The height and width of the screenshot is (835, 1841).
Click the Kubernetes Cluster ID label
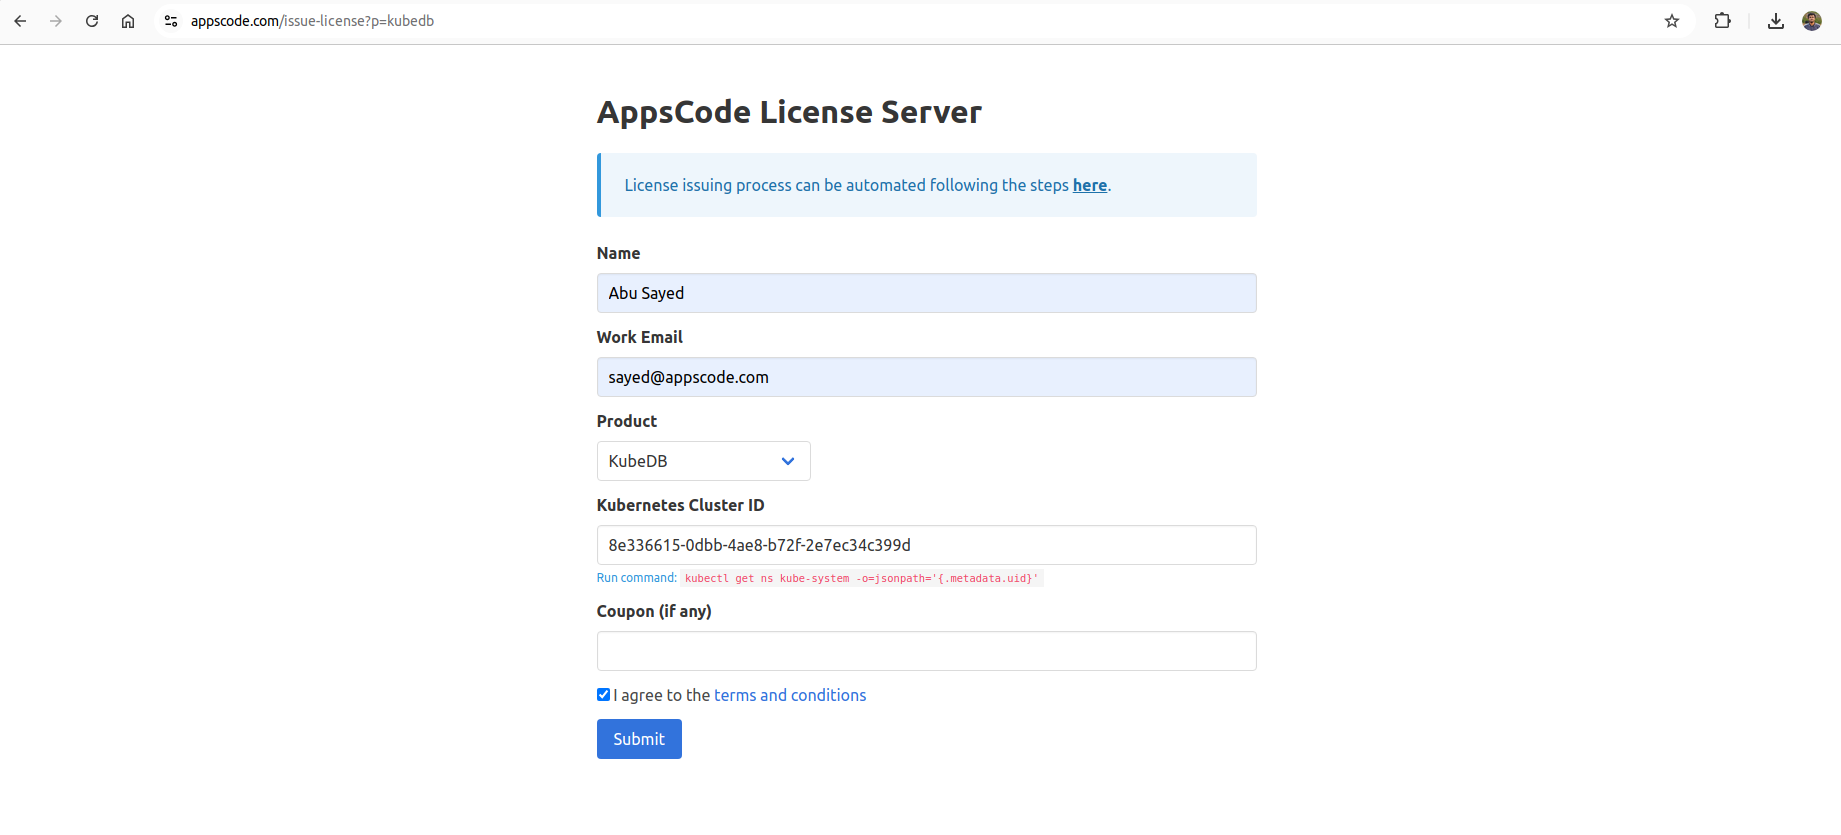(680, 505)
